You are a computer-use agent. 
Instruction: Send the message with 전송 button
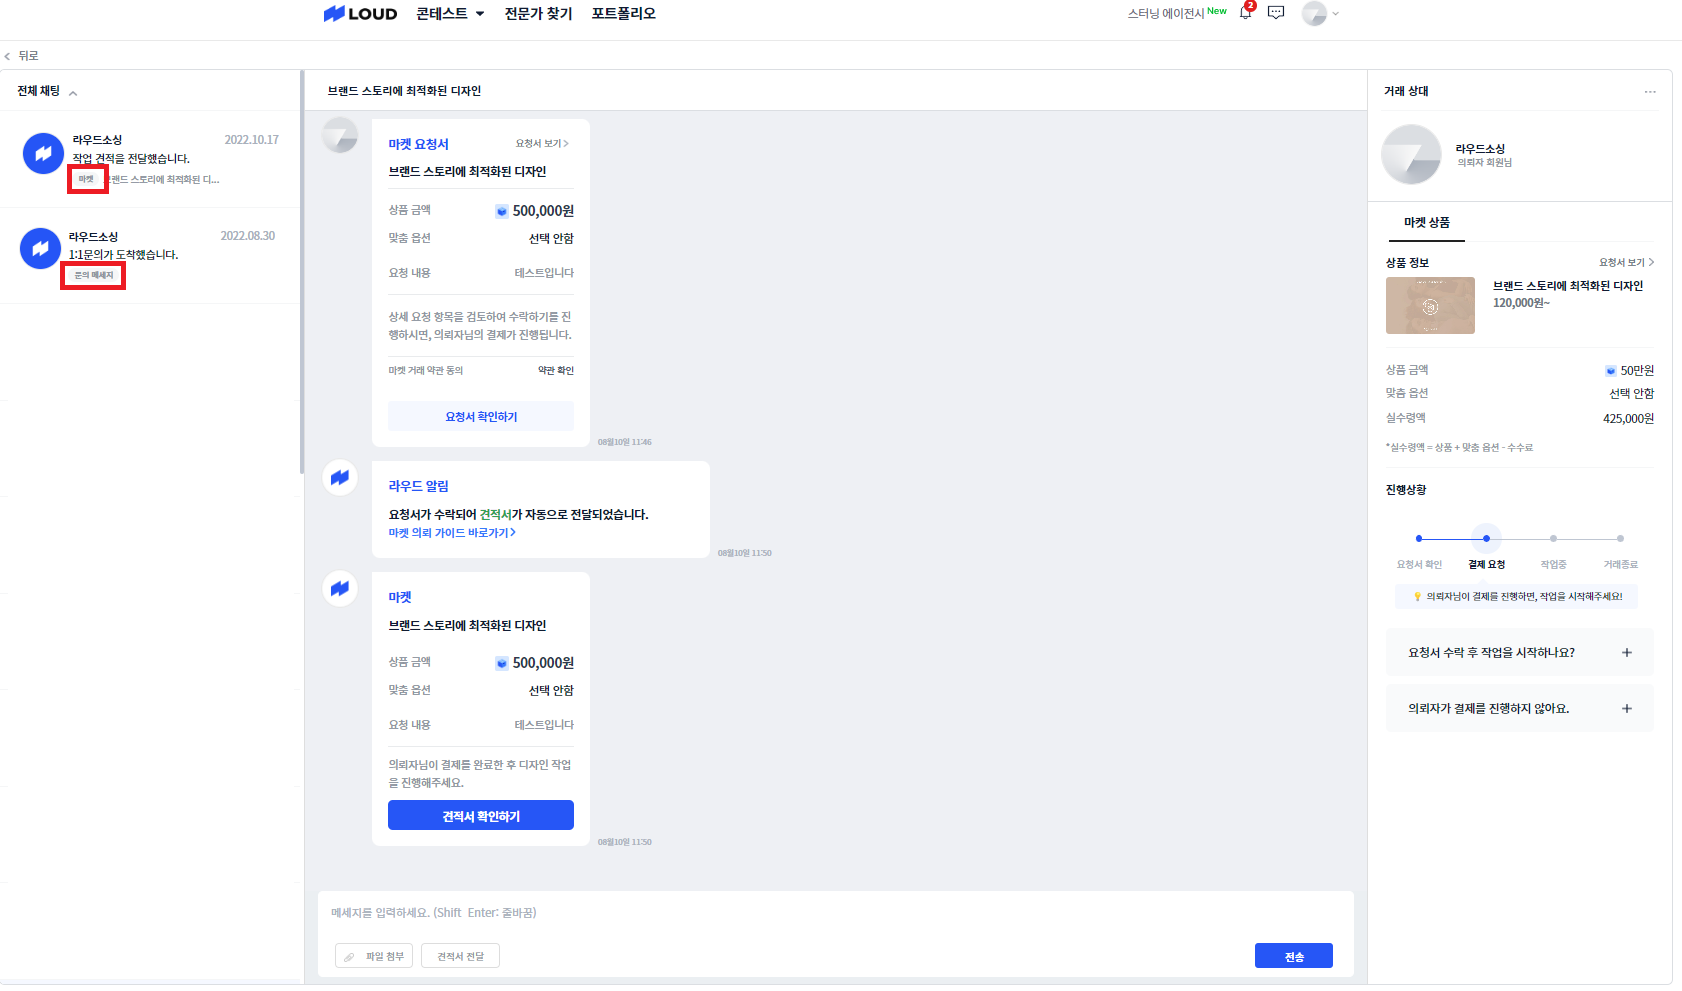1294,956
